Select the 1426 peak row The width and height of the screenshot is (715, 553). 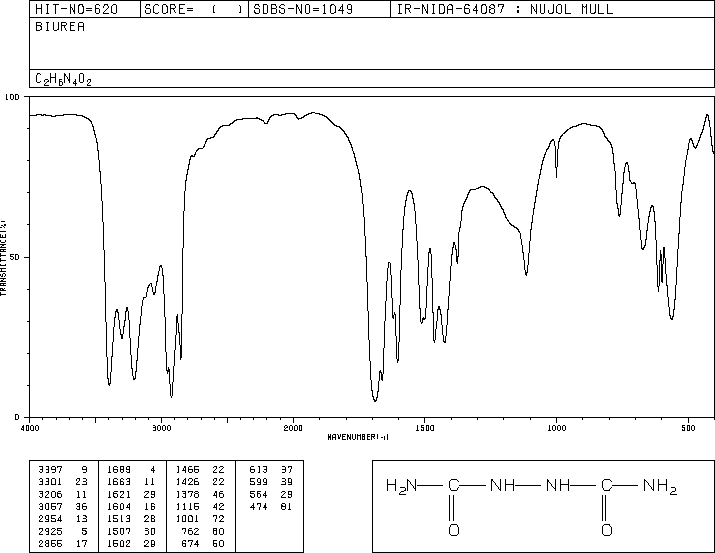pyautogui.click(x=200, y=481)
